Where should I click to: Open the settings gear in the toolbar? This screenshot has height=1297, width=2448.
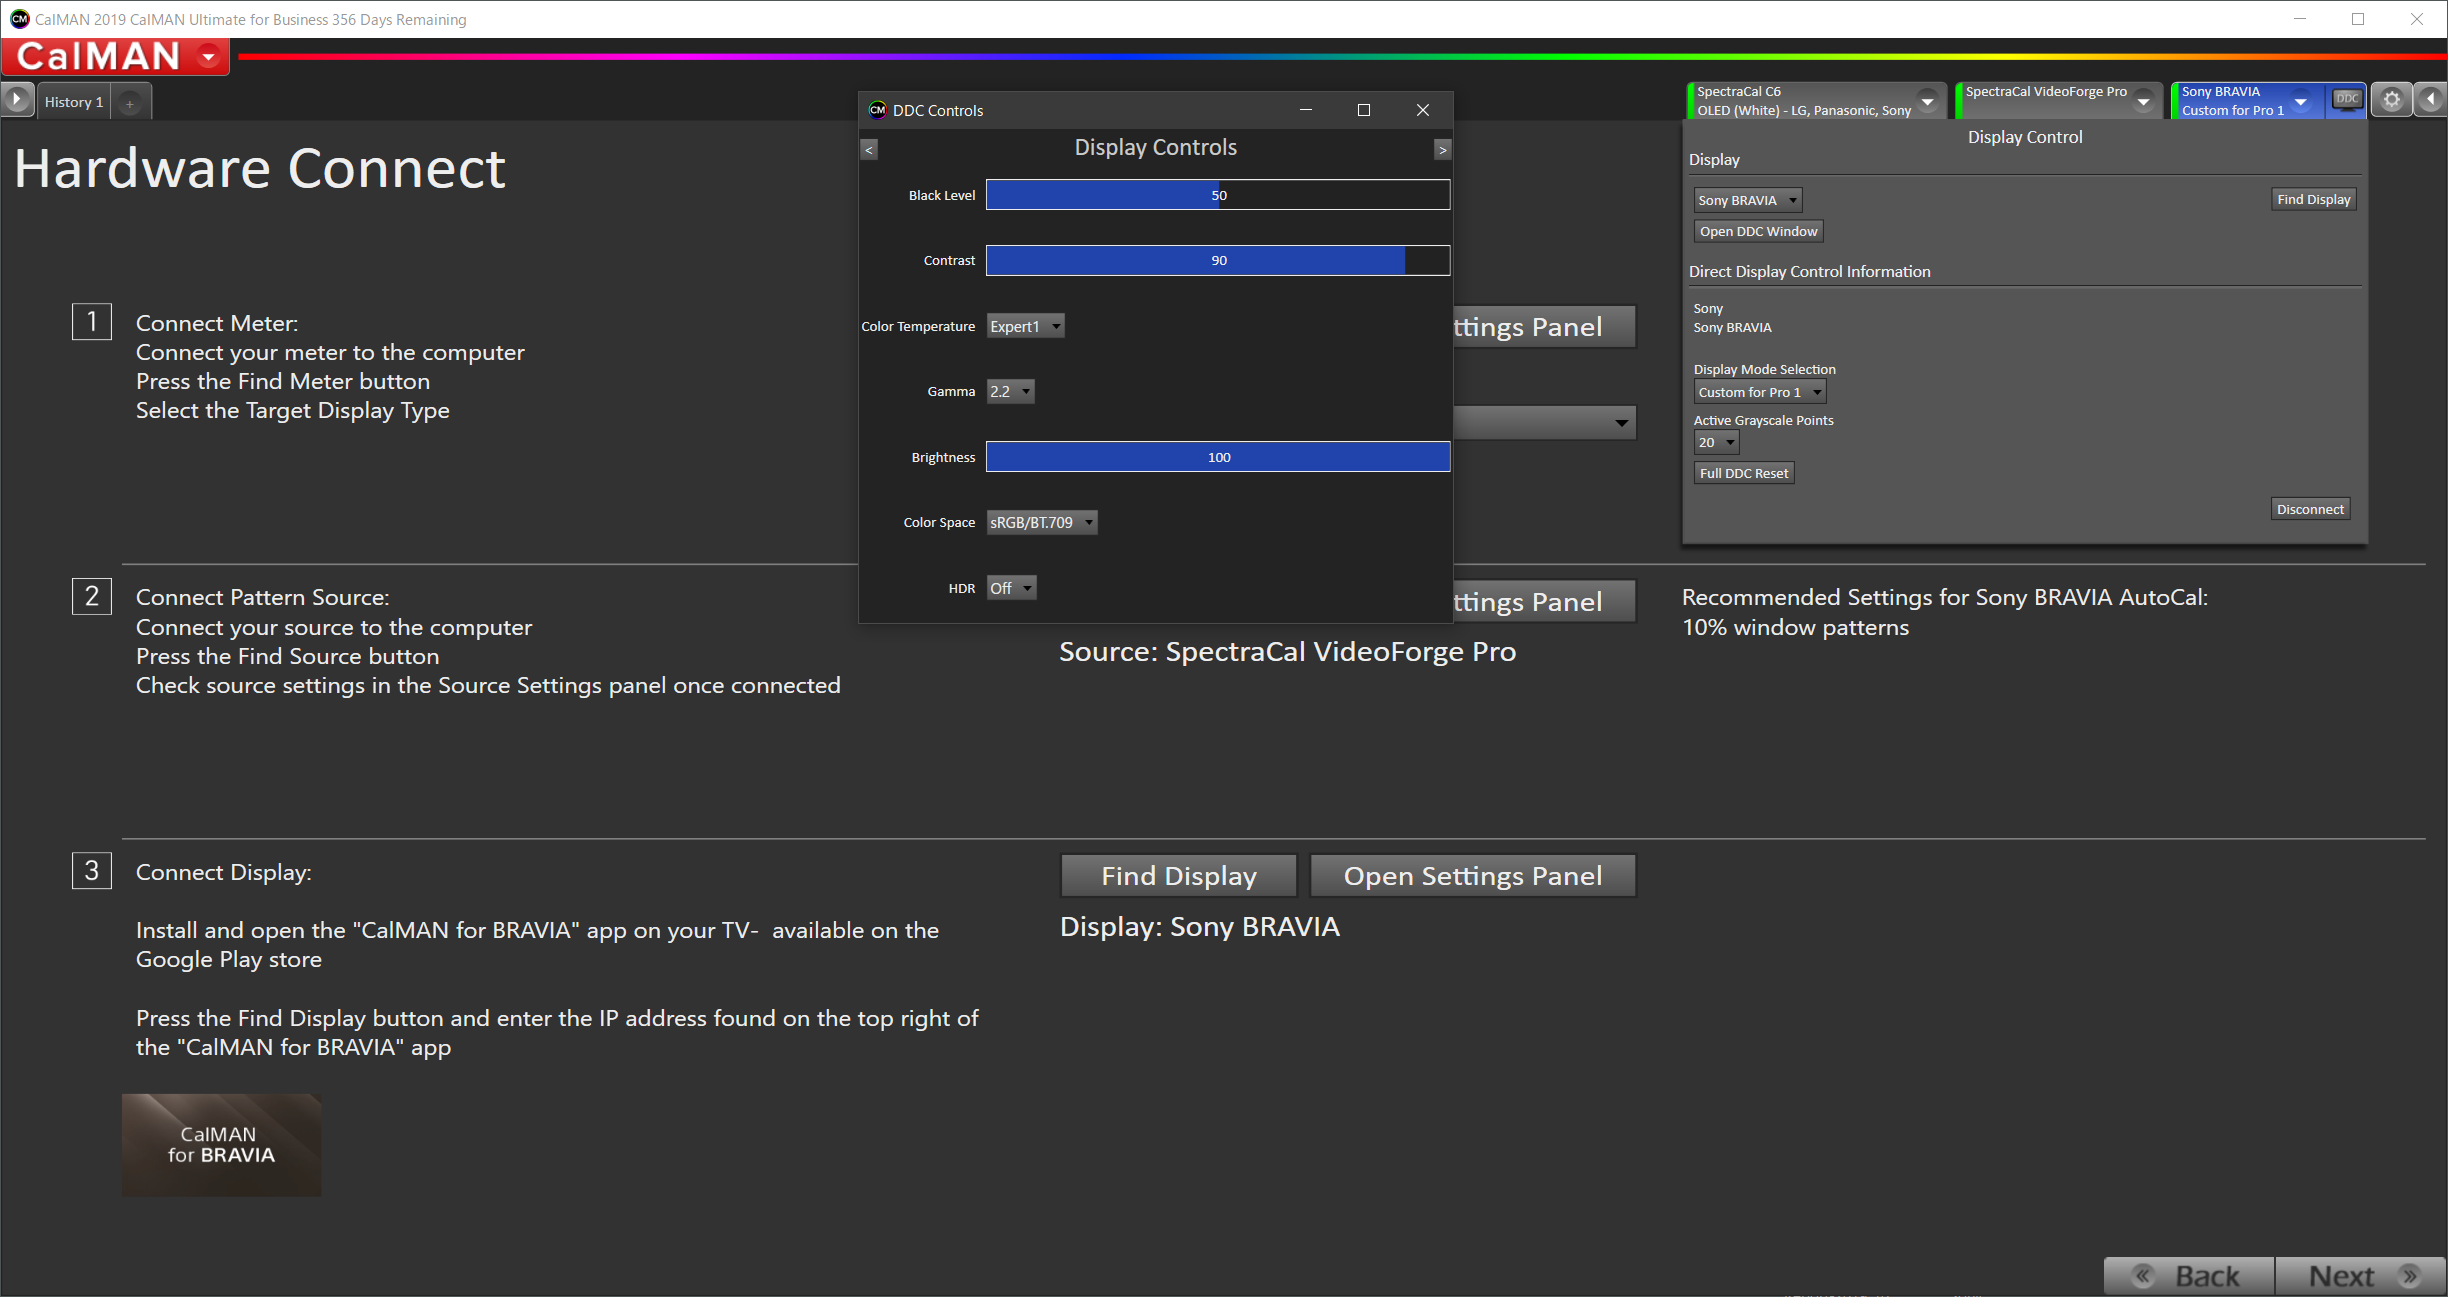(x=2391, y=100)
